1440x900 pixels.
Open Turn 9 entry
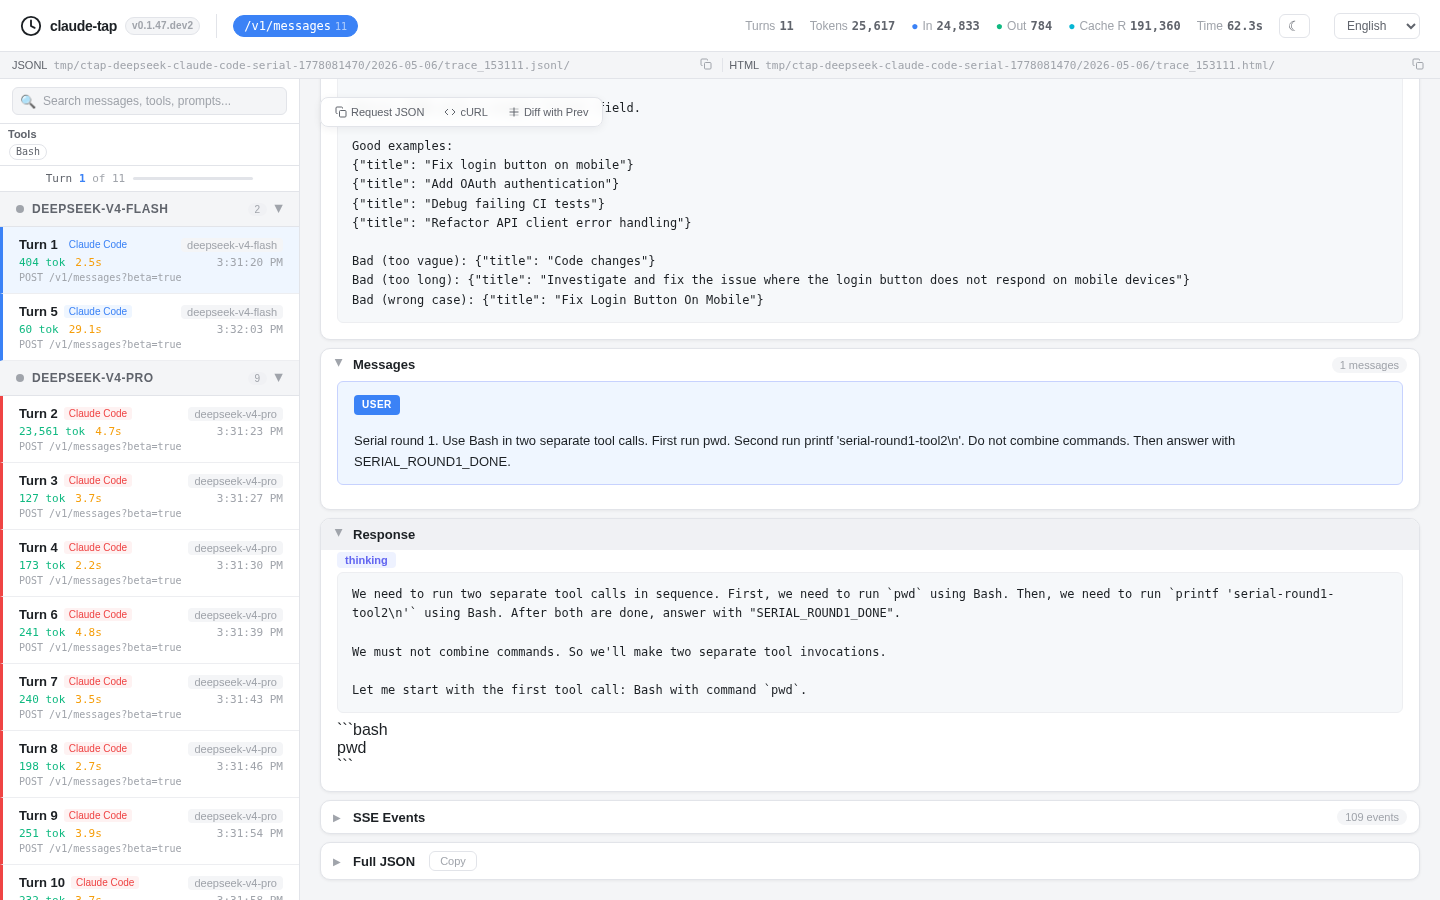(x=150, y=831)
